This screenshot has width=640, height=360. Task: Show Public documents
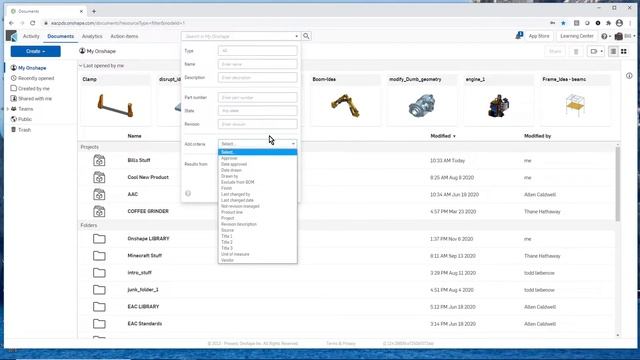[x=24, y=119]
